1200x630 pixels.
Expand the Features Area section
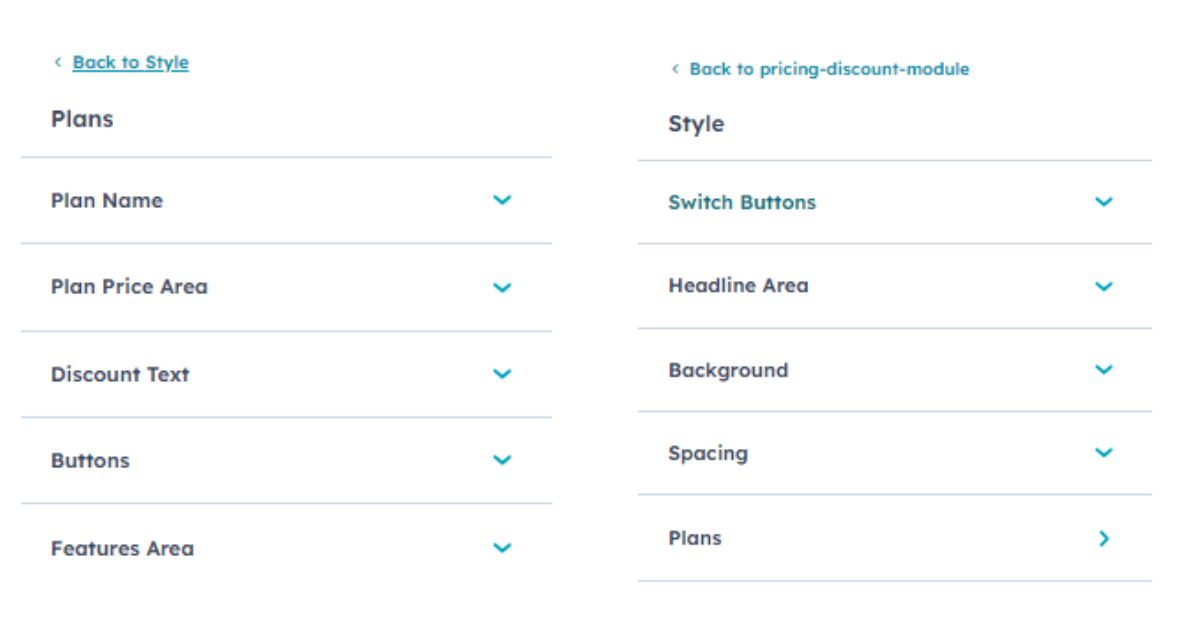(x=503, y=548)
